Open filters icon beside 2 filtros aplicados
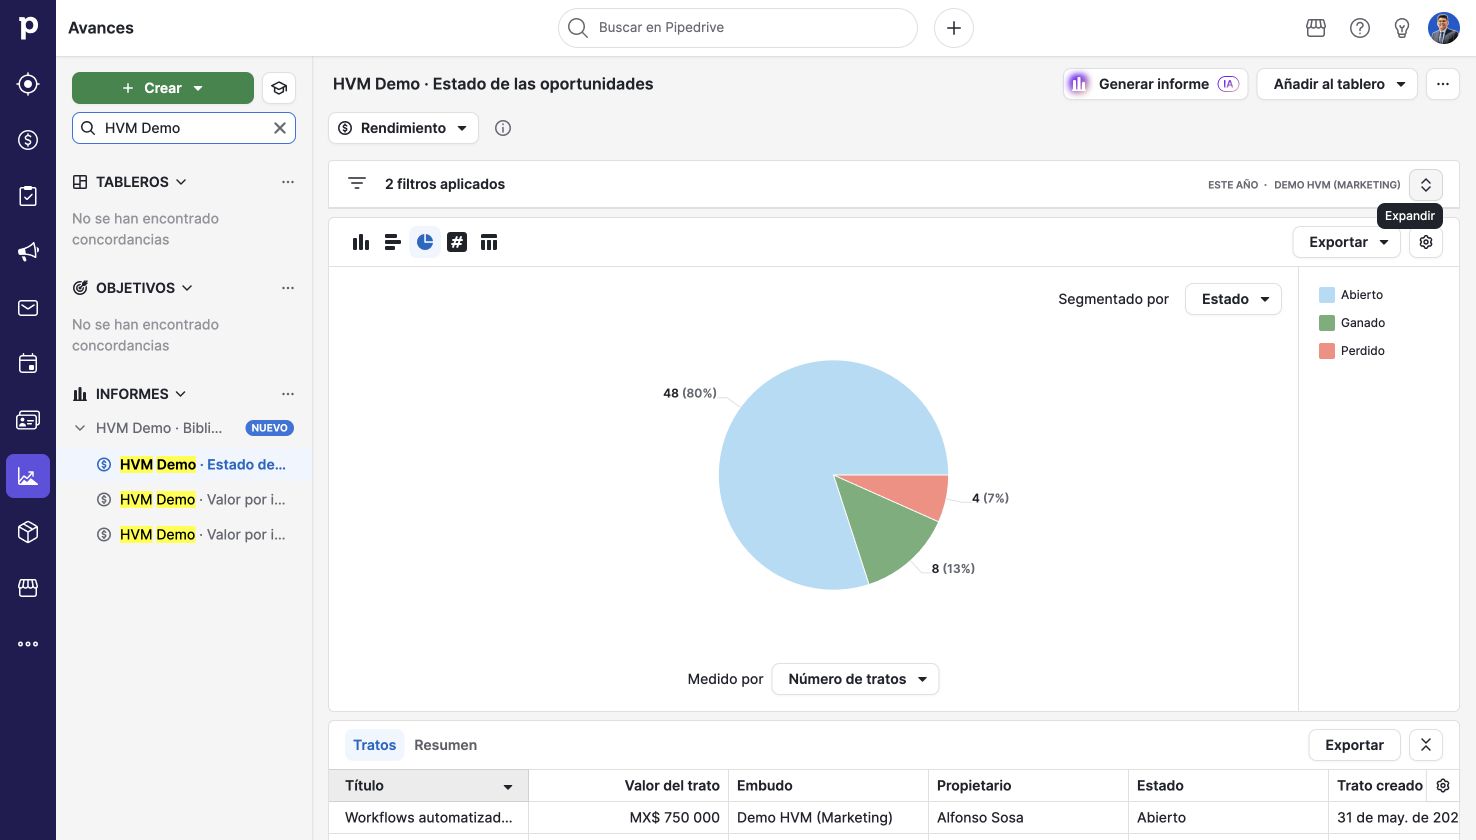Viewport: 1476px width, 840px height. click(357, 184)
